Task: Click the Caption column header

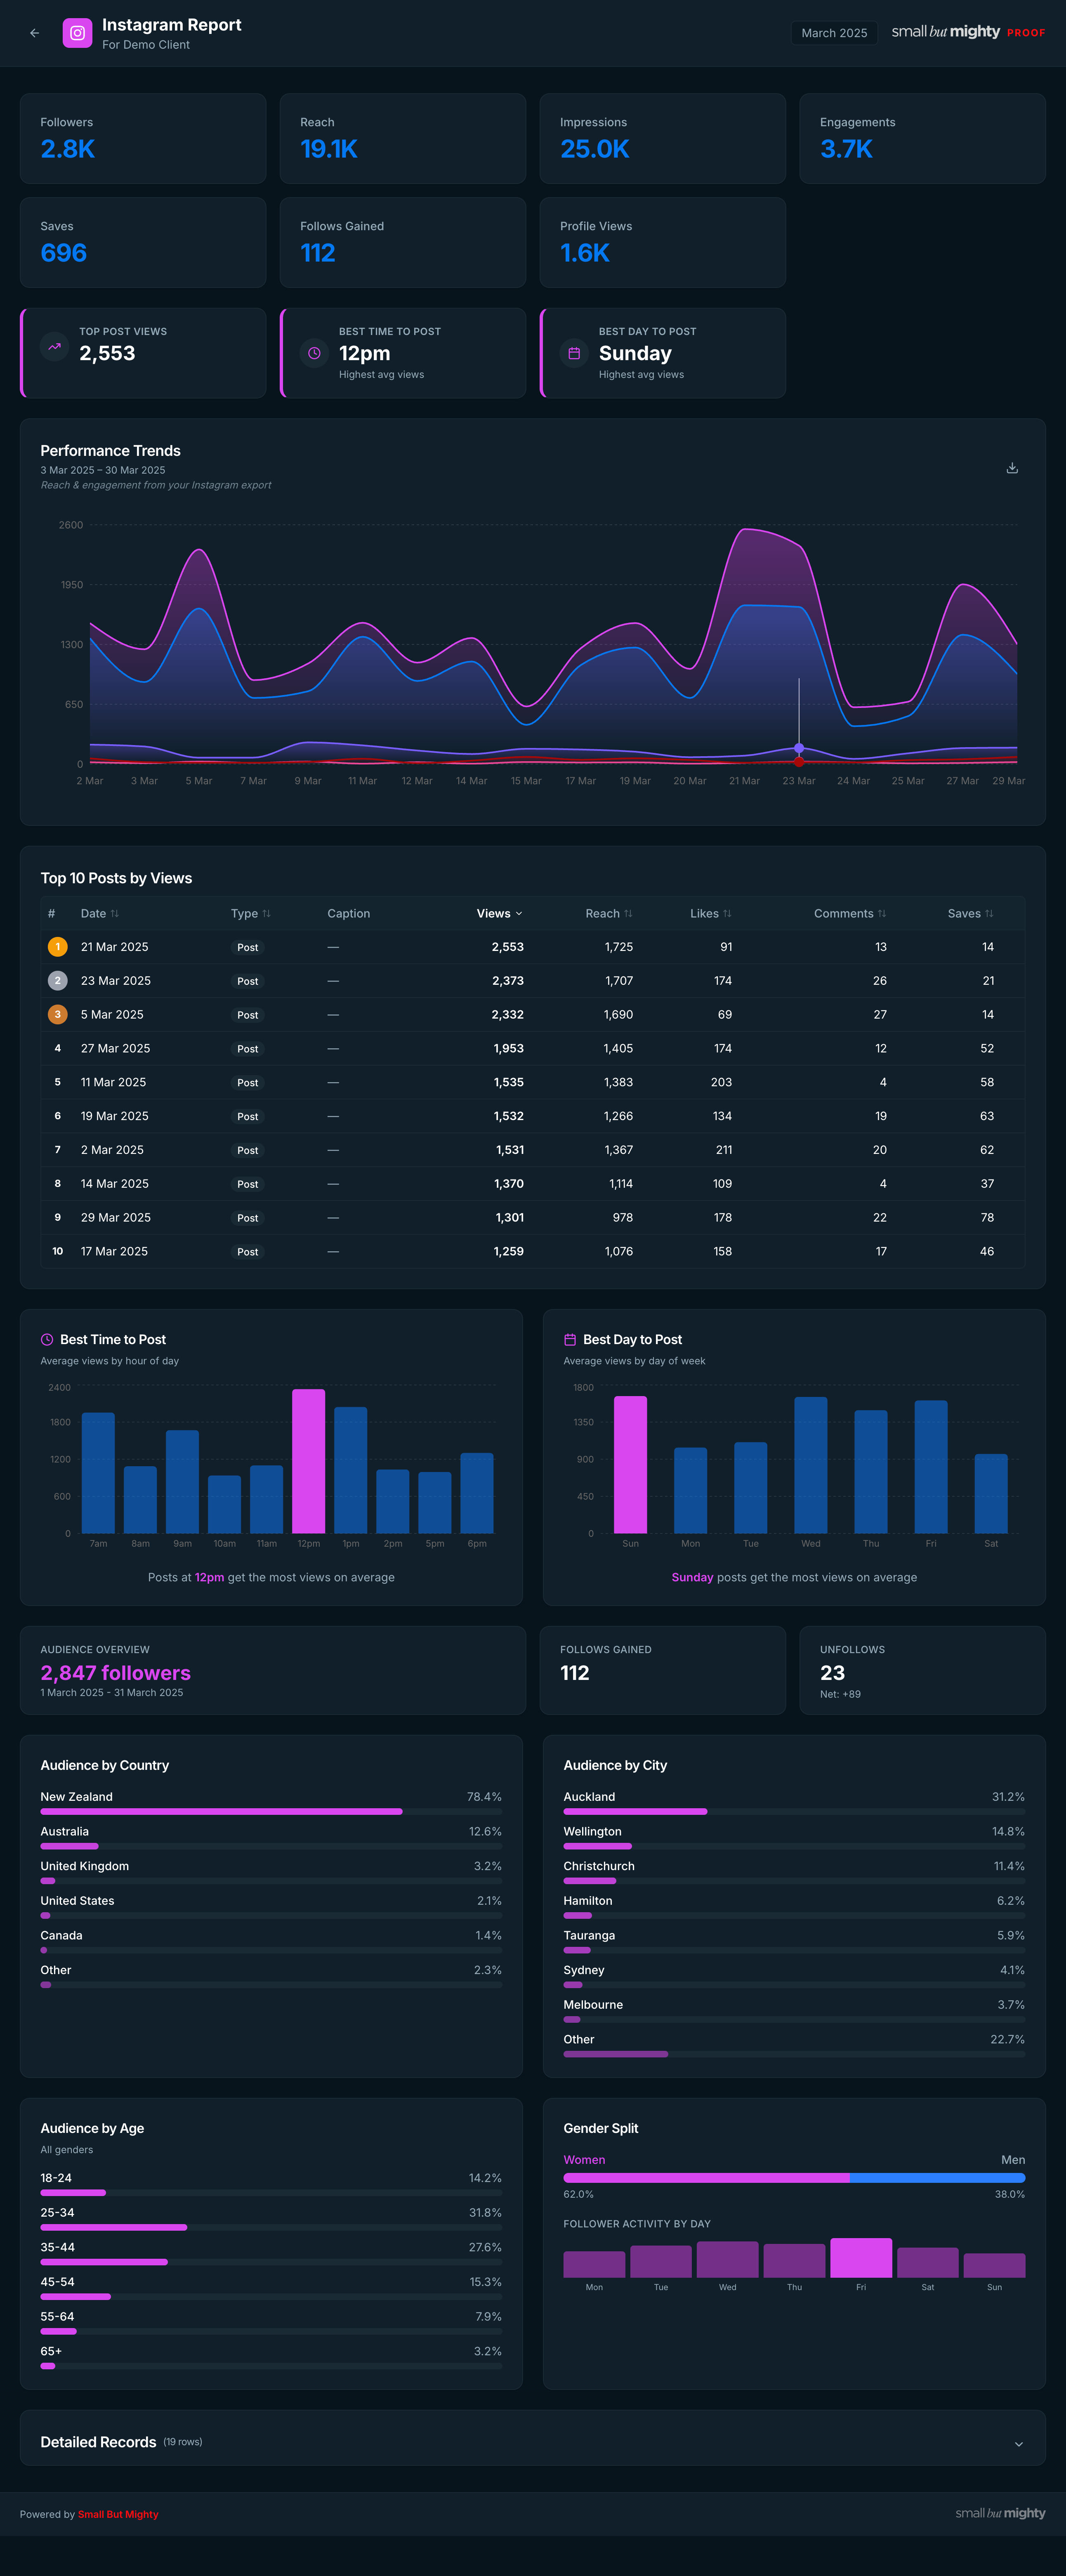Action: (x=348, y=914)
